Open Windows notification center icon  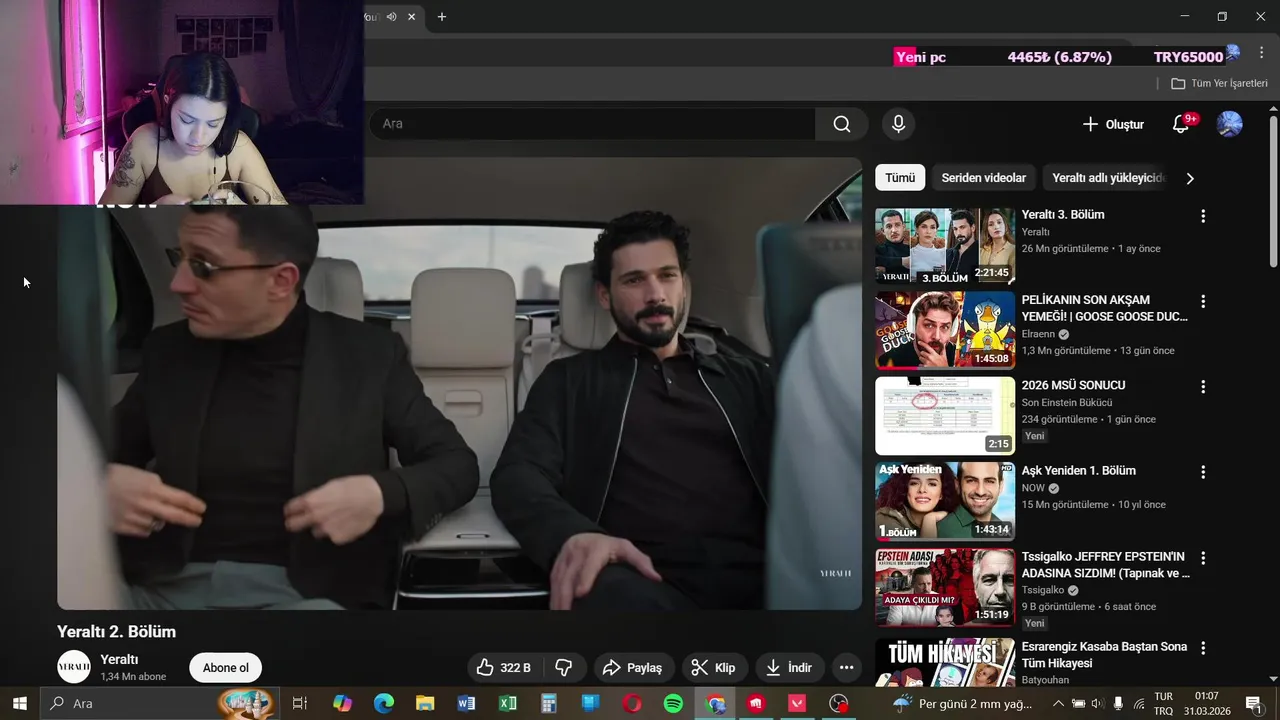click(x=1253, y=703)
